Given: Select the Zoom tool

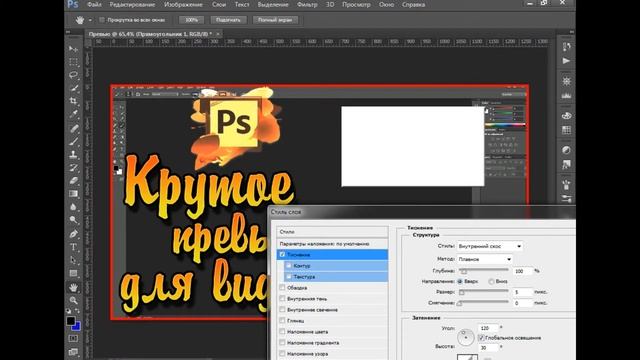Looking at the screenshot, I should (x=73, y=300).
